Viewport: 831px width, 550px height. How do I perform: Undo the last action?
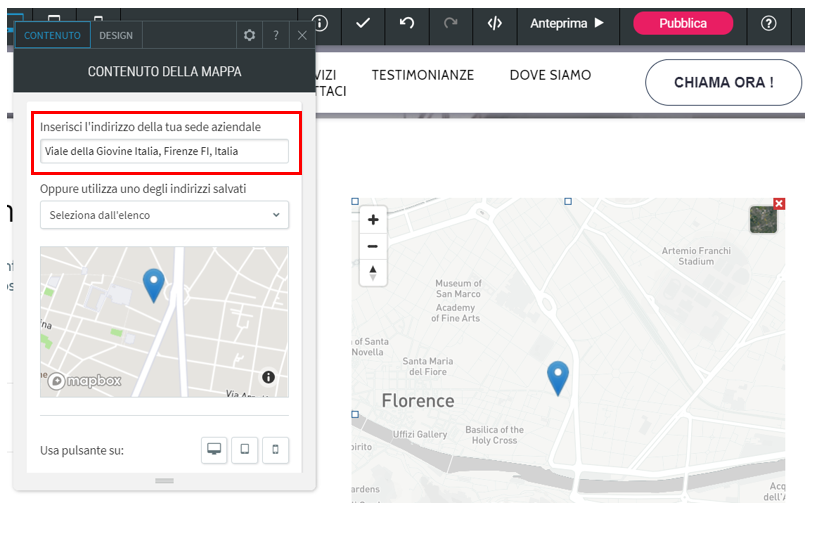pyautogui.click(x=407, y=23)
